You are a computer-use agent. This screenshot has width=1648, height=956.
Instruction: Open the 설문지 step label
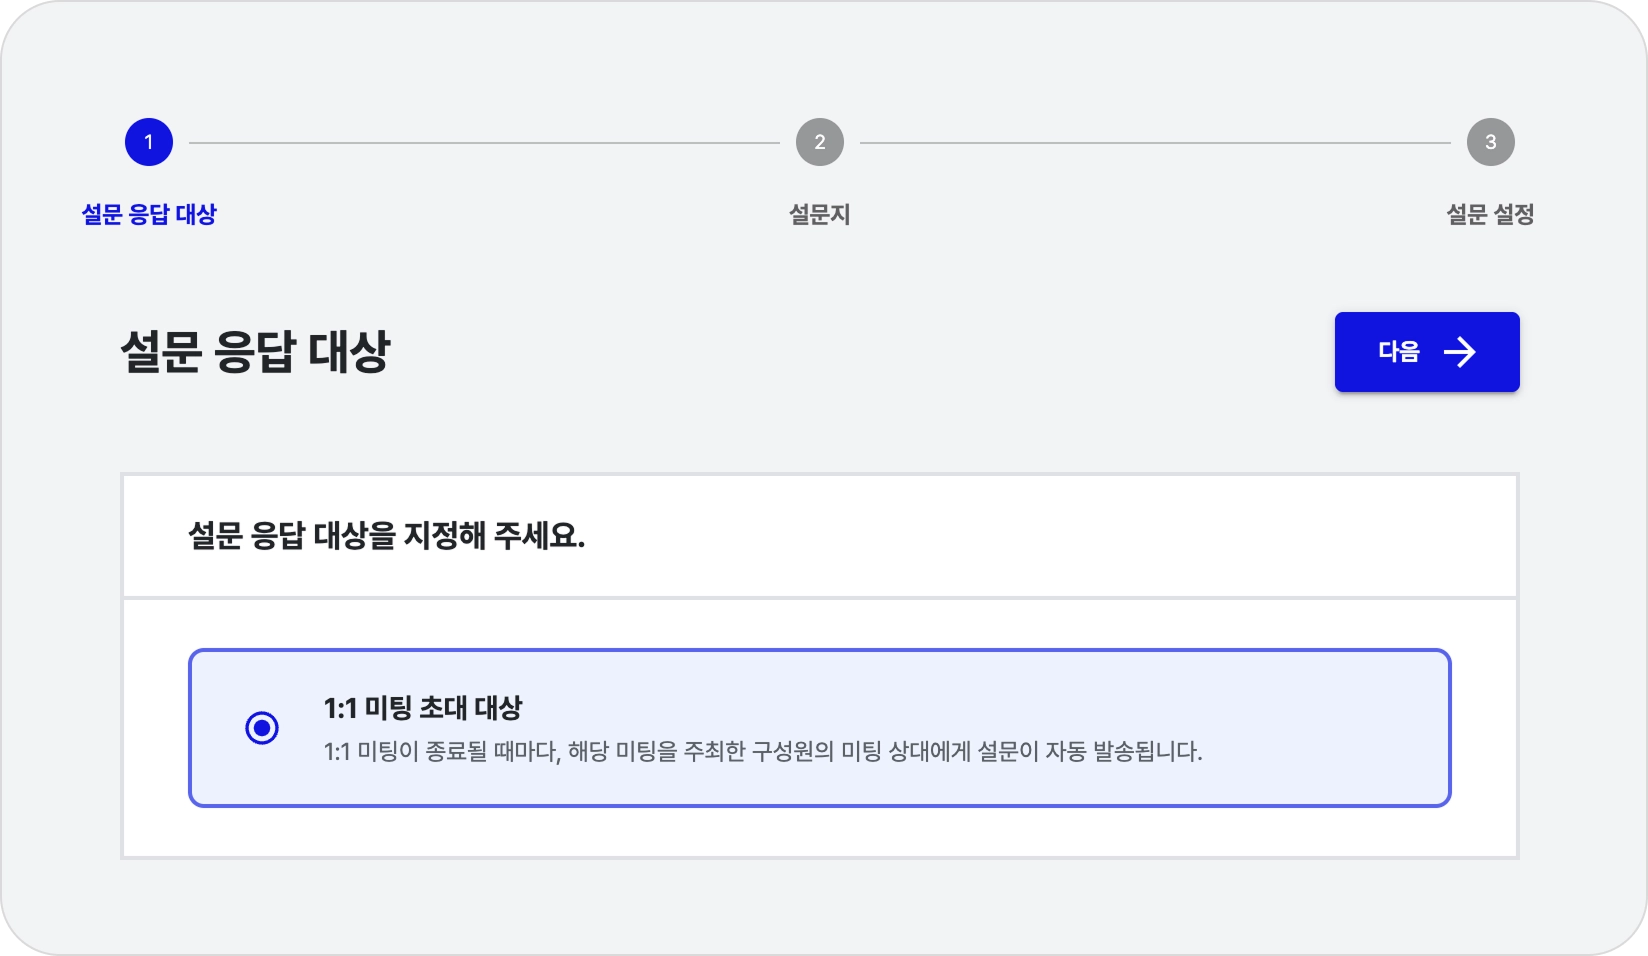click(820, 214)
